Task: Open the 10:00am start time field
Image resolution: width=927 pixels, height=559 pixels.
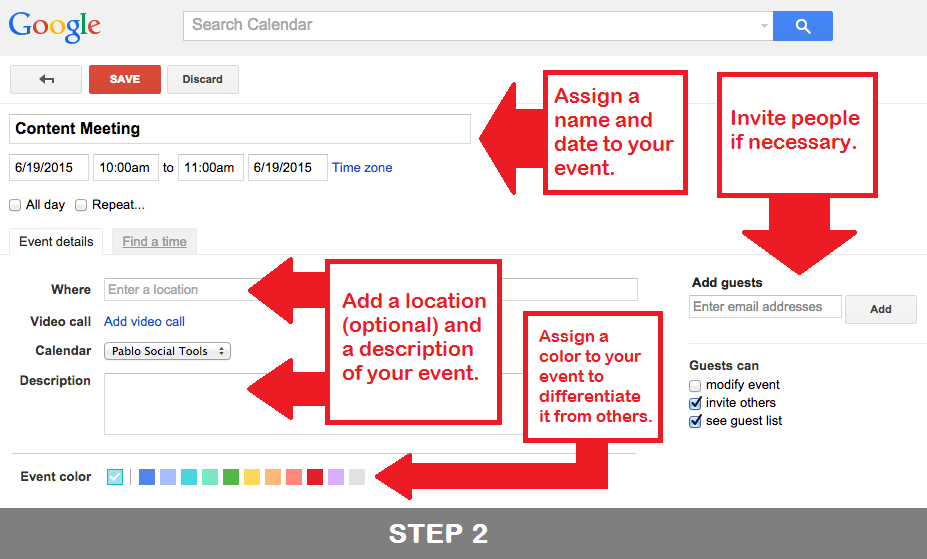Action: point(125,168)
